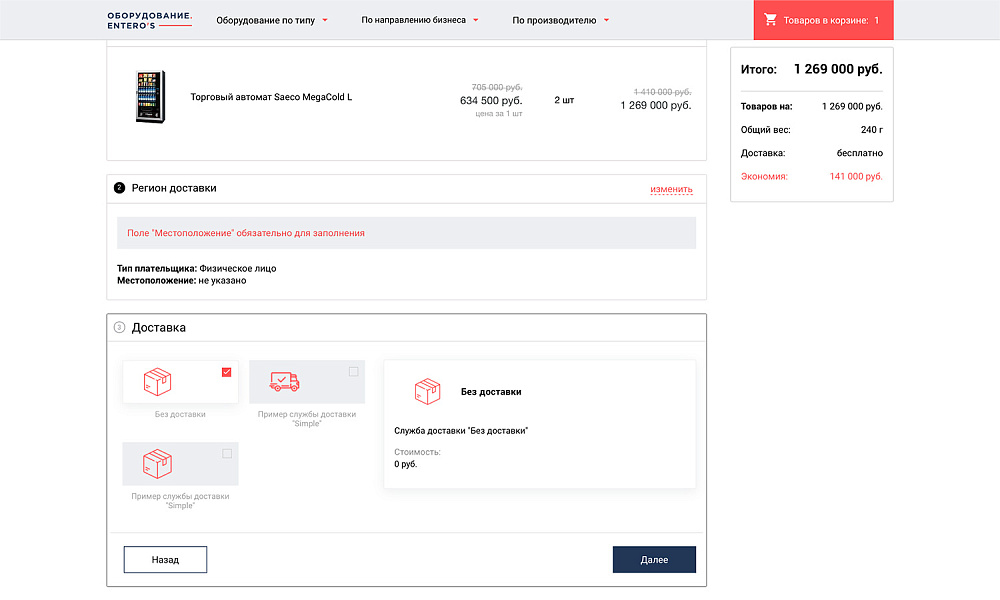Check the bottom Simple delivery service checkbox
This screenshot has height=600, width=1000.
(227, 454)
